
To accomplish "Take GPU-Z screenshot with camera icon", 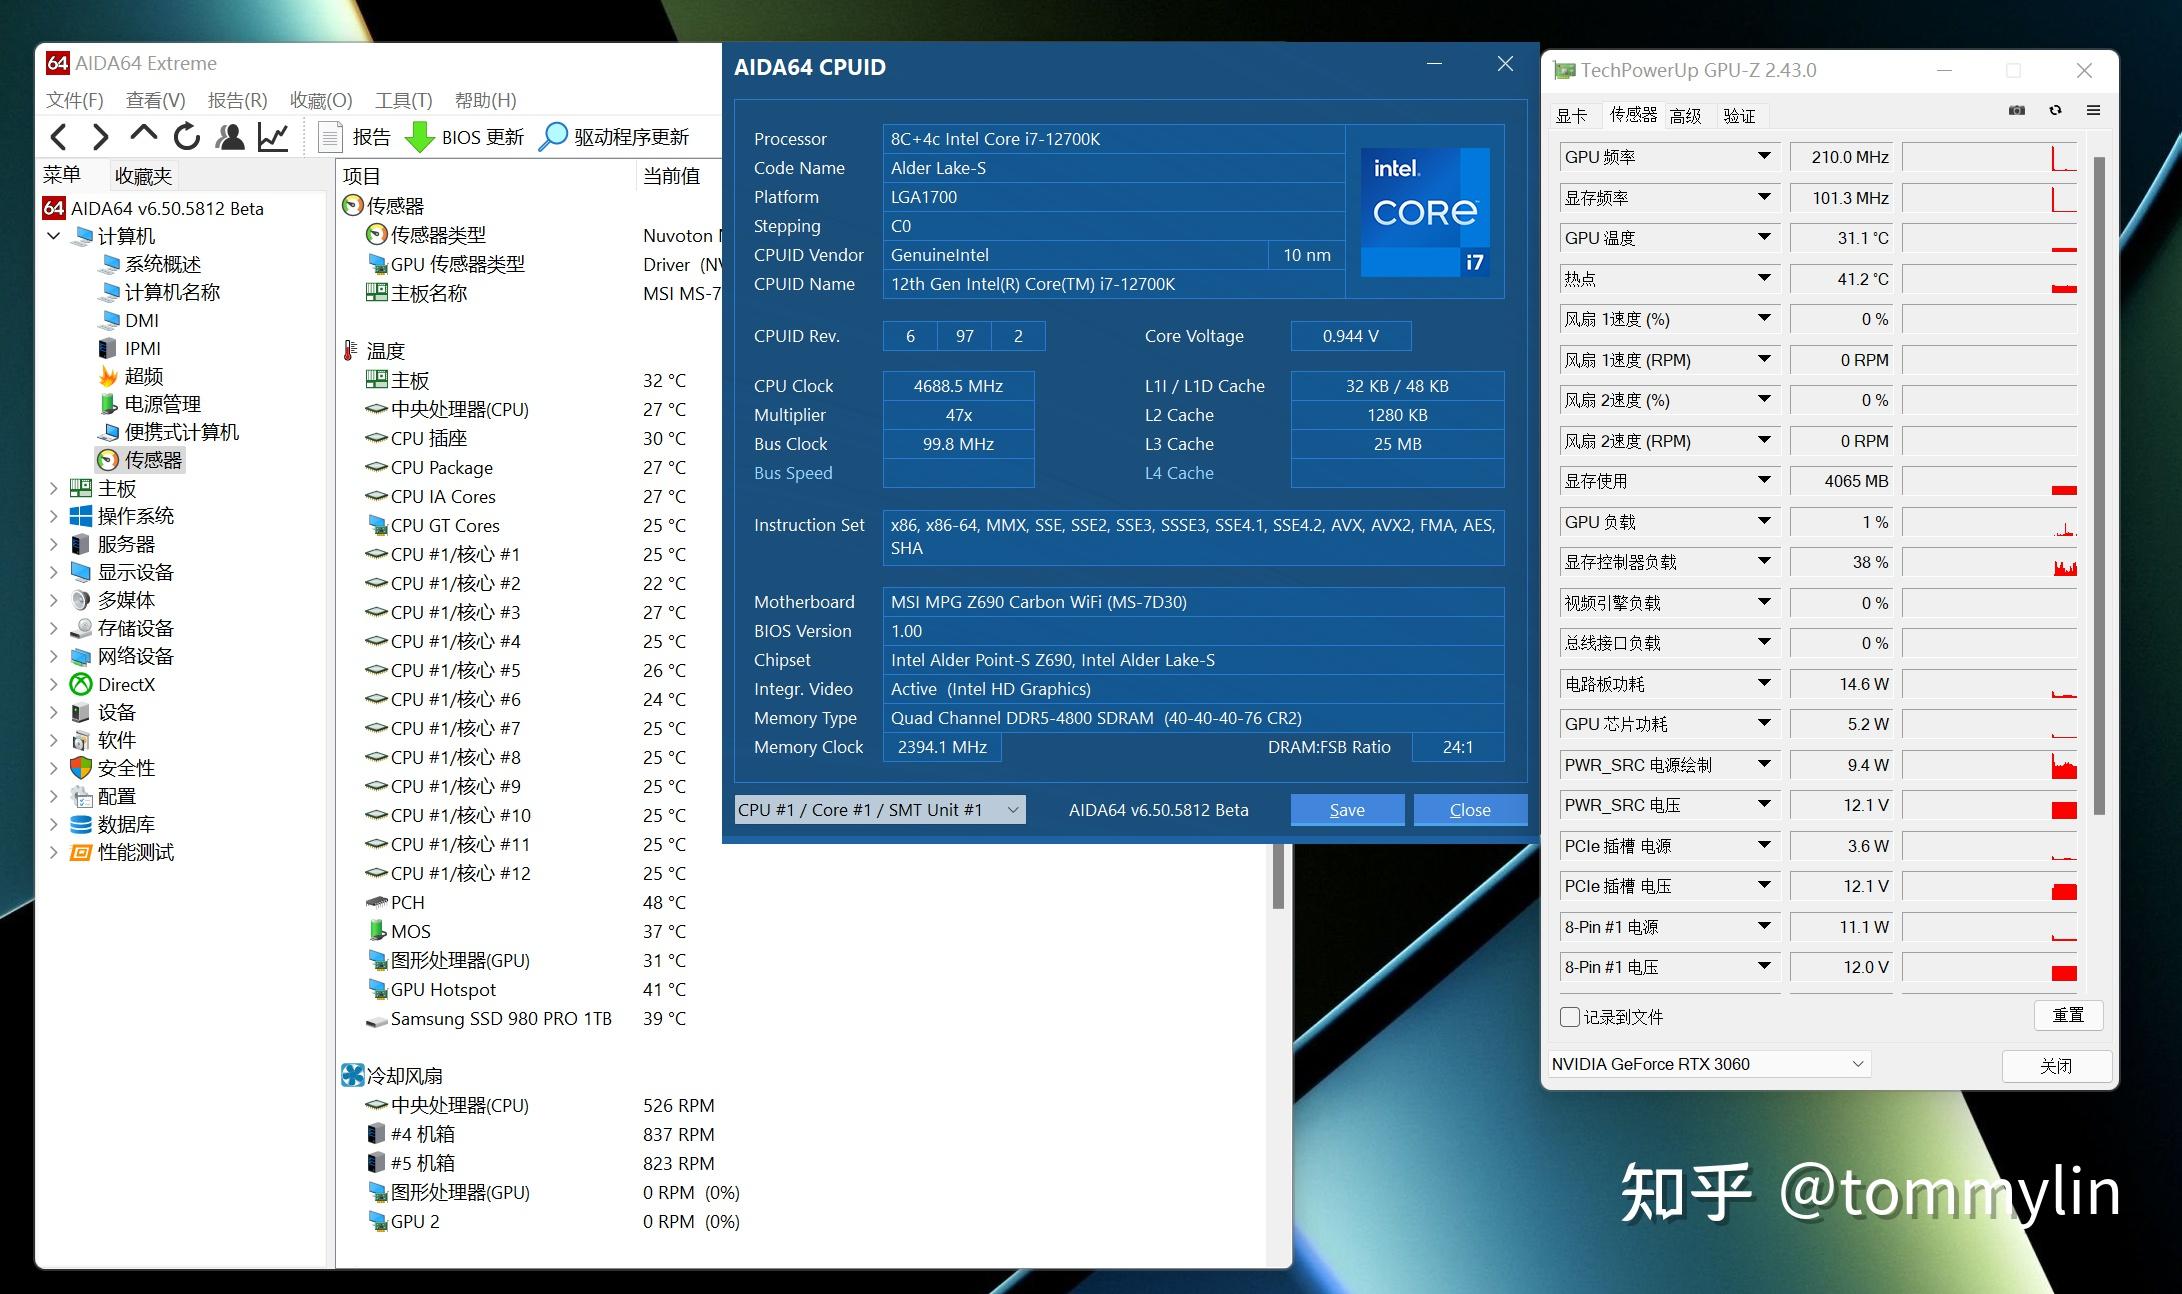I will 2017,111.
